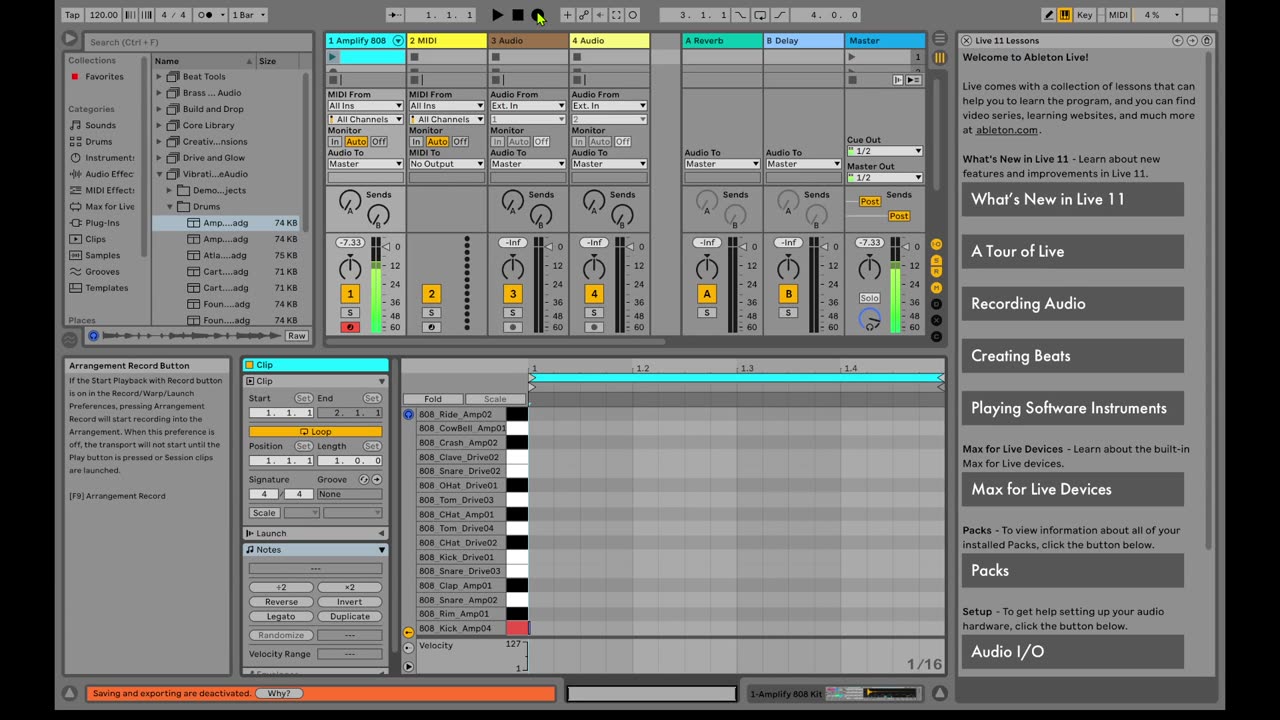Image resolution: width=1280 pixels, height=720 pixels.
Task: Toggle the metronome in the control bar
Action: [x=211, y=15]
